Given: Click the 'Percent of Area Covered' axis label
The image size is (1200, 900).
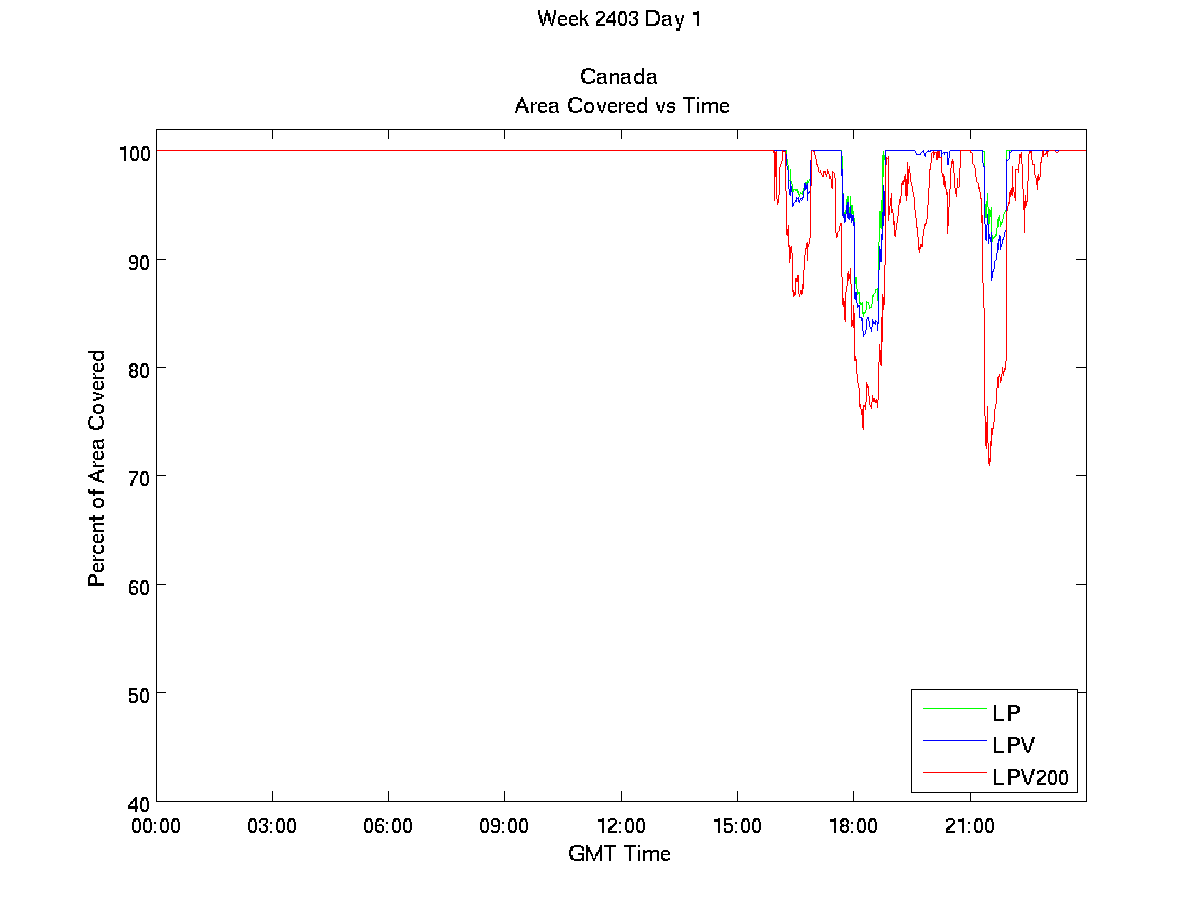Looking at the screenshot, I should click(x=97, y=468).
